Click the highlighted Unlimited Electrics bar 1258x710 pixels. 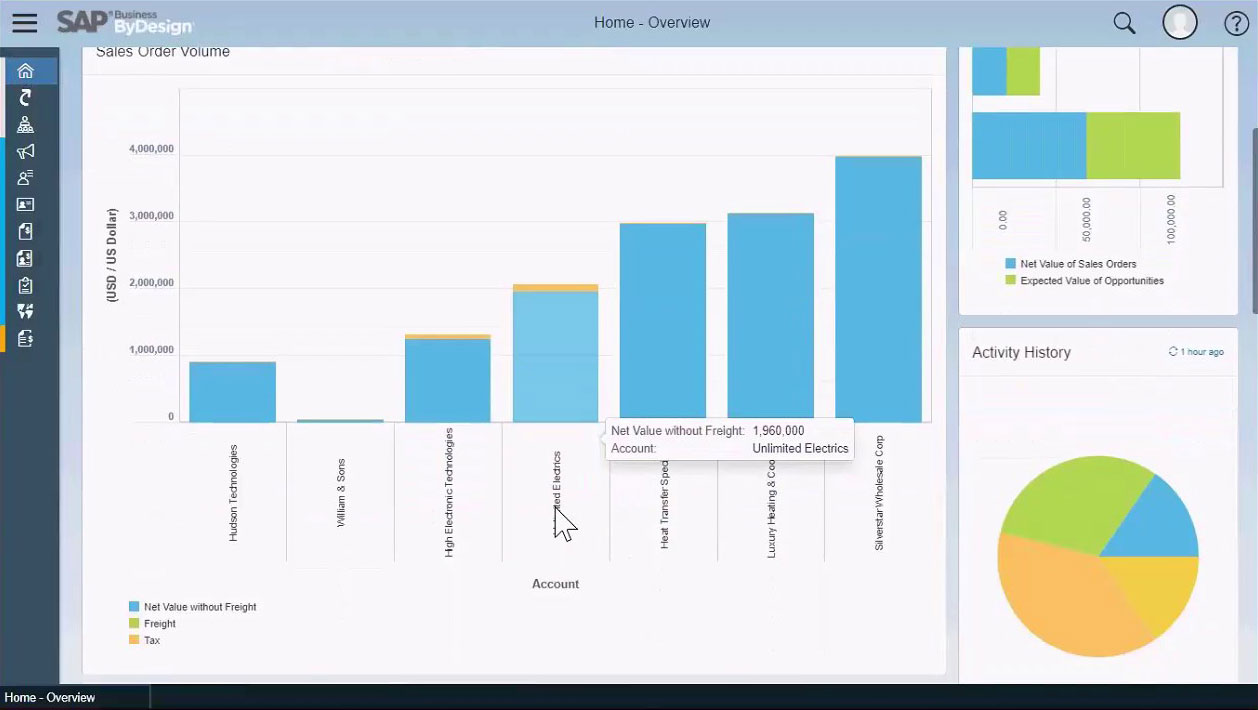[555, 356]
